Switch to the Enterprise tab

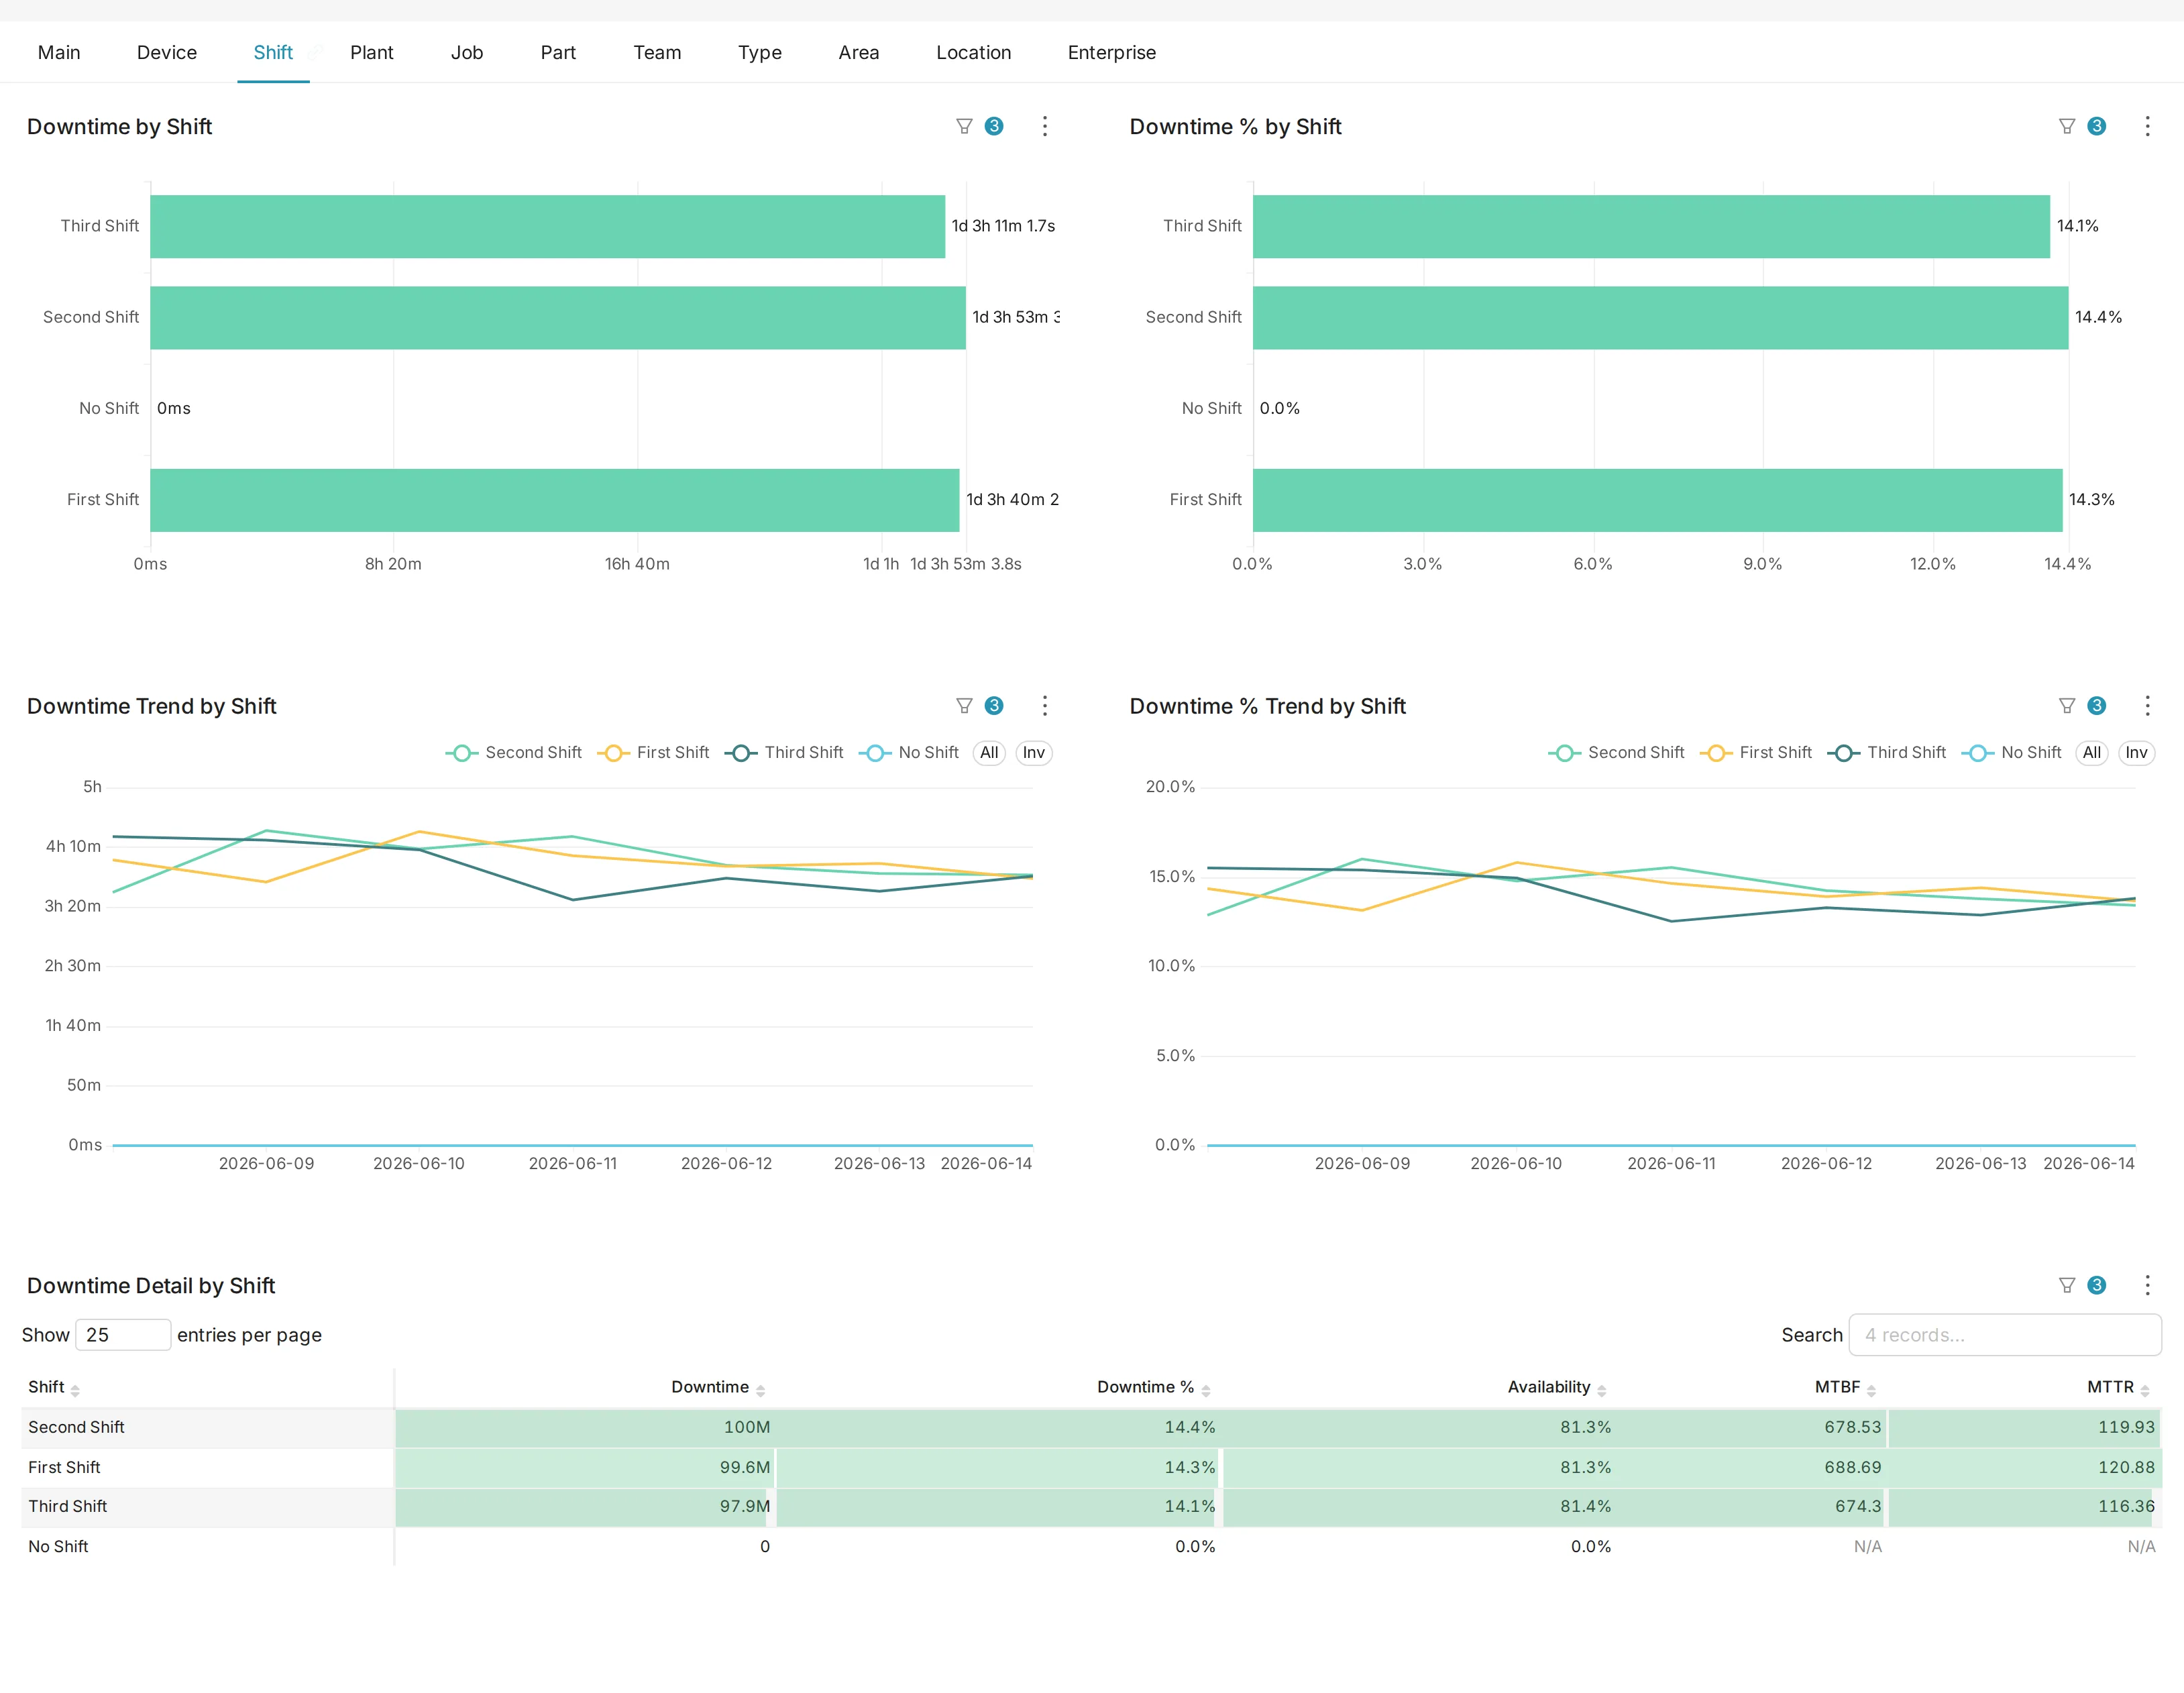point(1112,53)
